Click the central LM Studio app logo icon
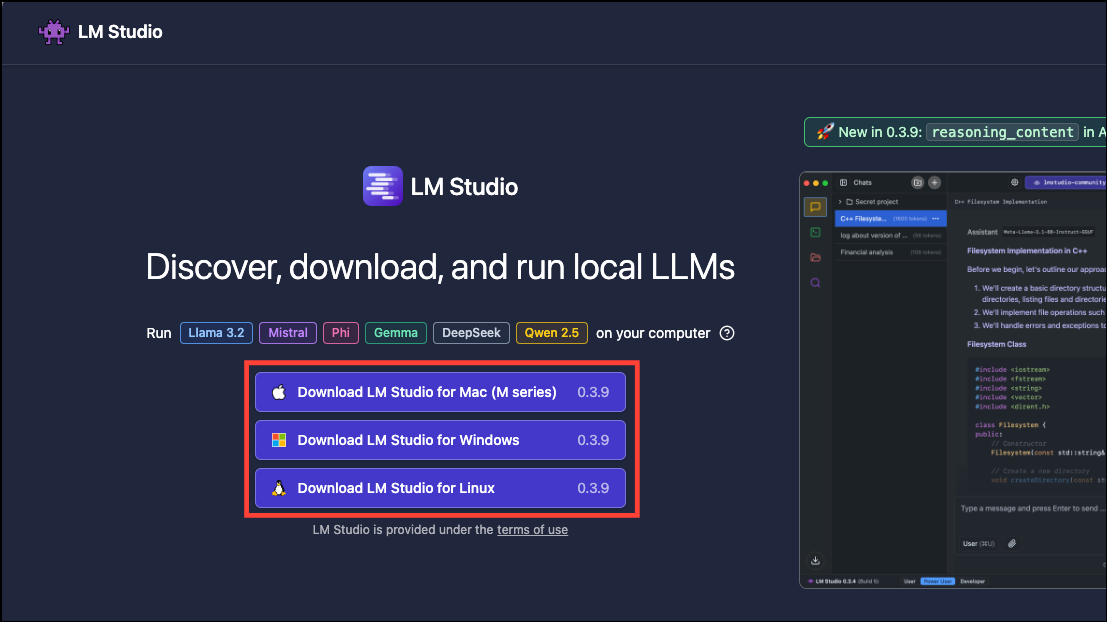This screenshot has width=1107, height=622. point(383,186)
